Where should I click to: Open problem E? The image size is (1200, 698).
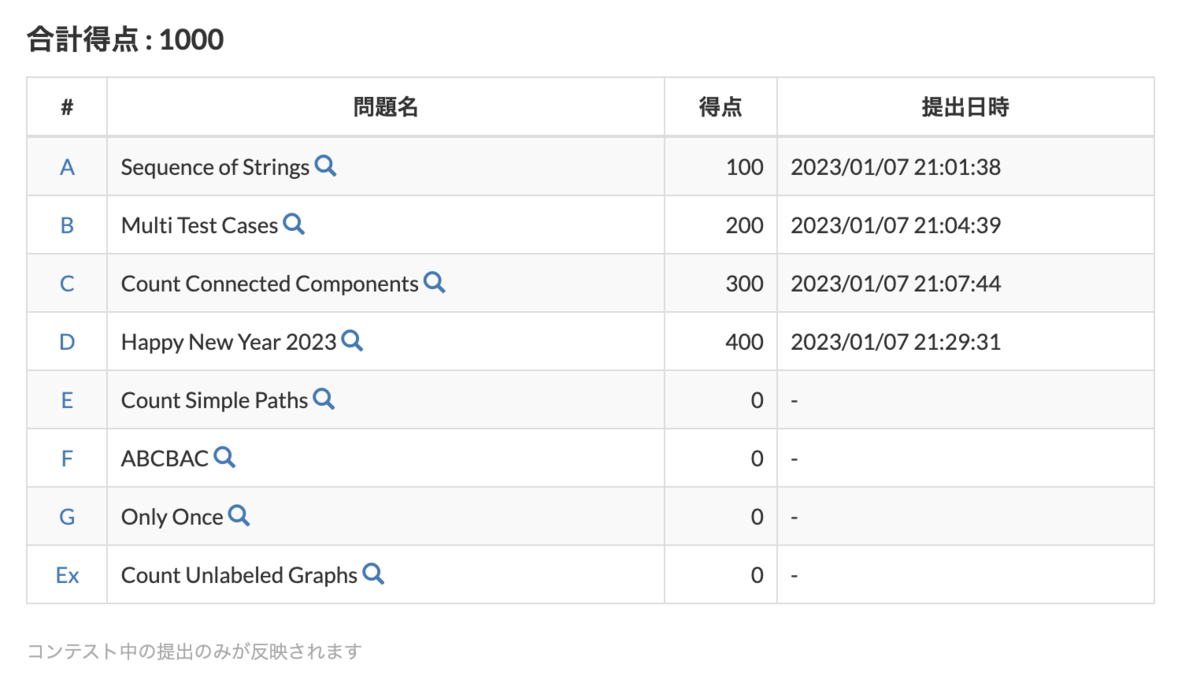coord(66,399)
